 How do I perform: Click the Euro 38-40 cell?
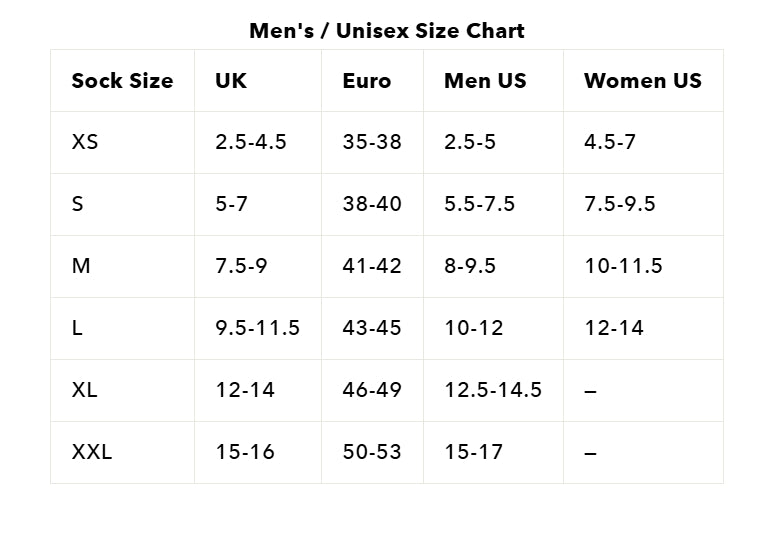[372, 204]
